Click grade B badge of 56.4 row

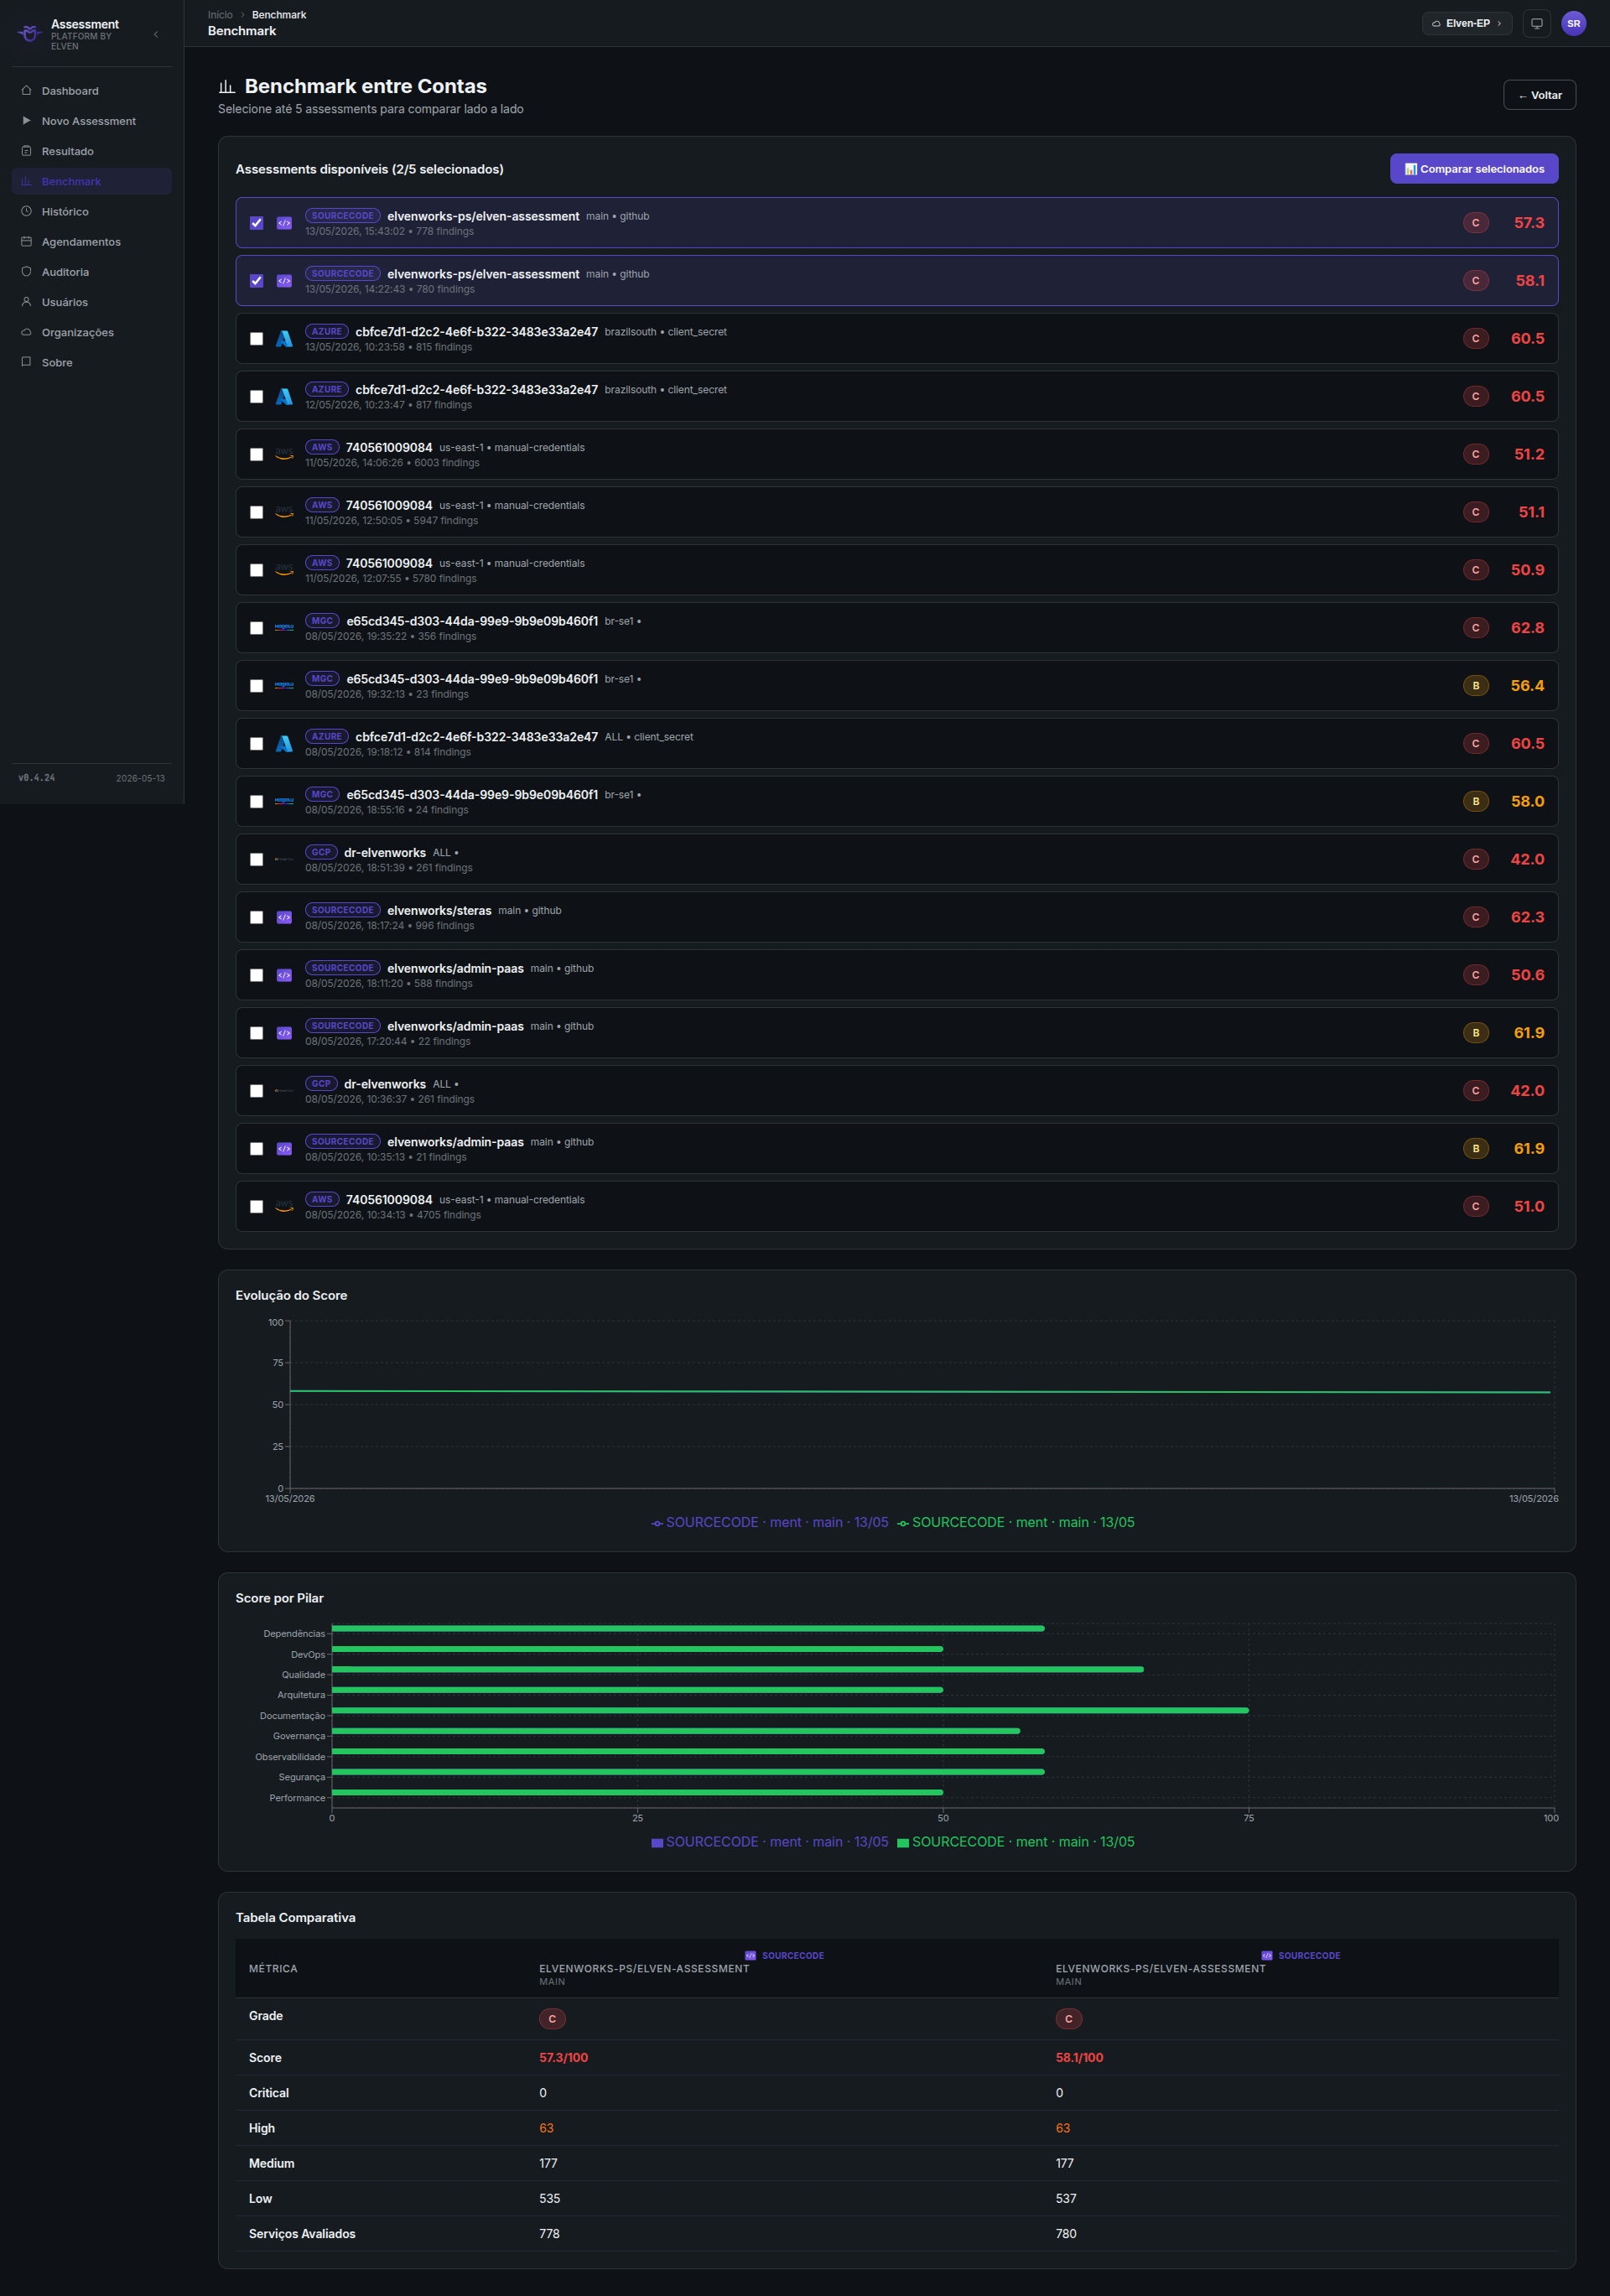(1475, 686)
